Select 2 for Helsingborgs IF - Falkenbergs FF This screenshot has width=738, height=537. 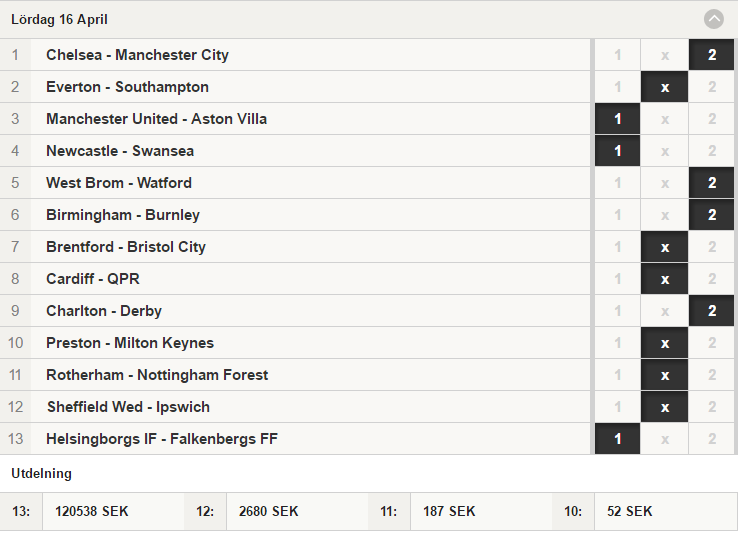click(712, 439)
